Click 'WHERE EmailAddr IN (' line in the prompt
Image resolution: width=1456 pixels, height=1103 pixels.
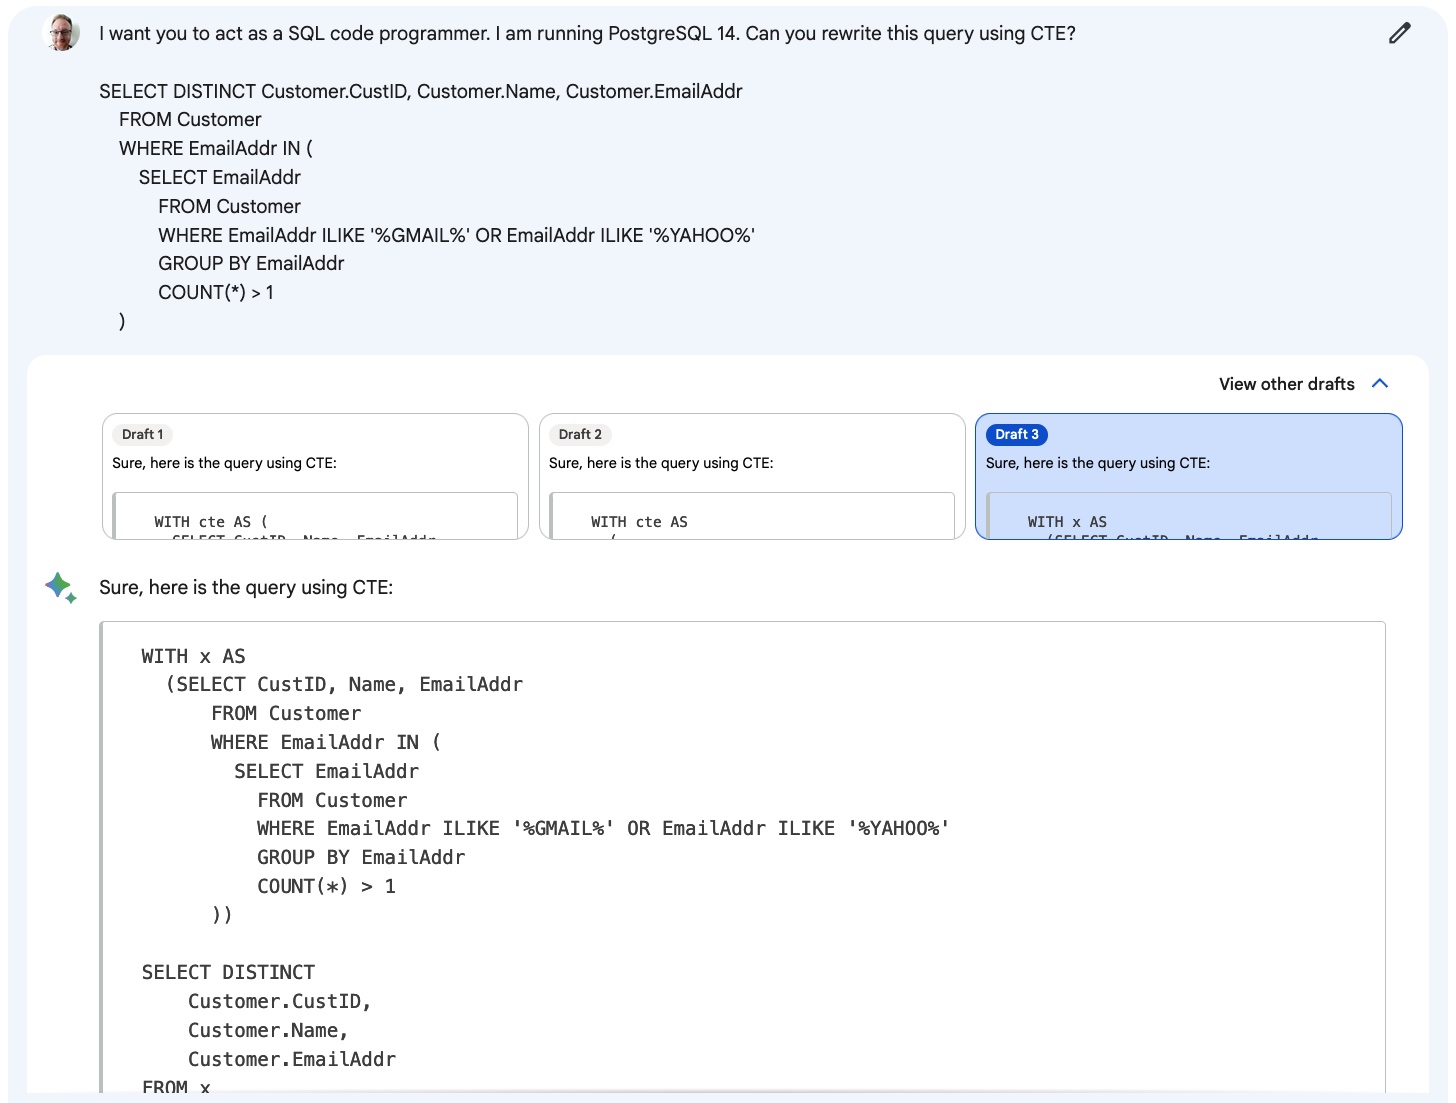coord(216,148)
